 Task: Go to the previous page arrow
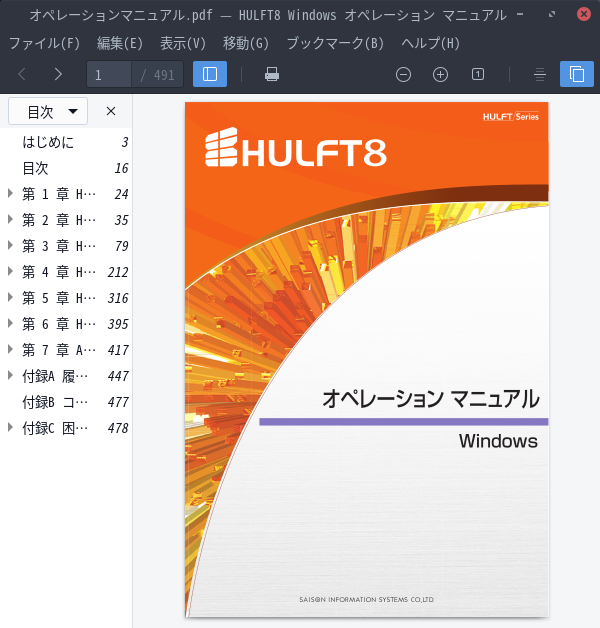(22, 74)
